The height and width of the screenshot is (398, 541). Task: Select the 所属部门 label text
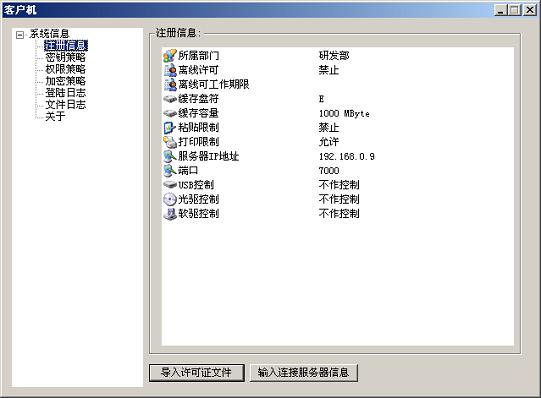pyautogui.click(x=198, y=56)
